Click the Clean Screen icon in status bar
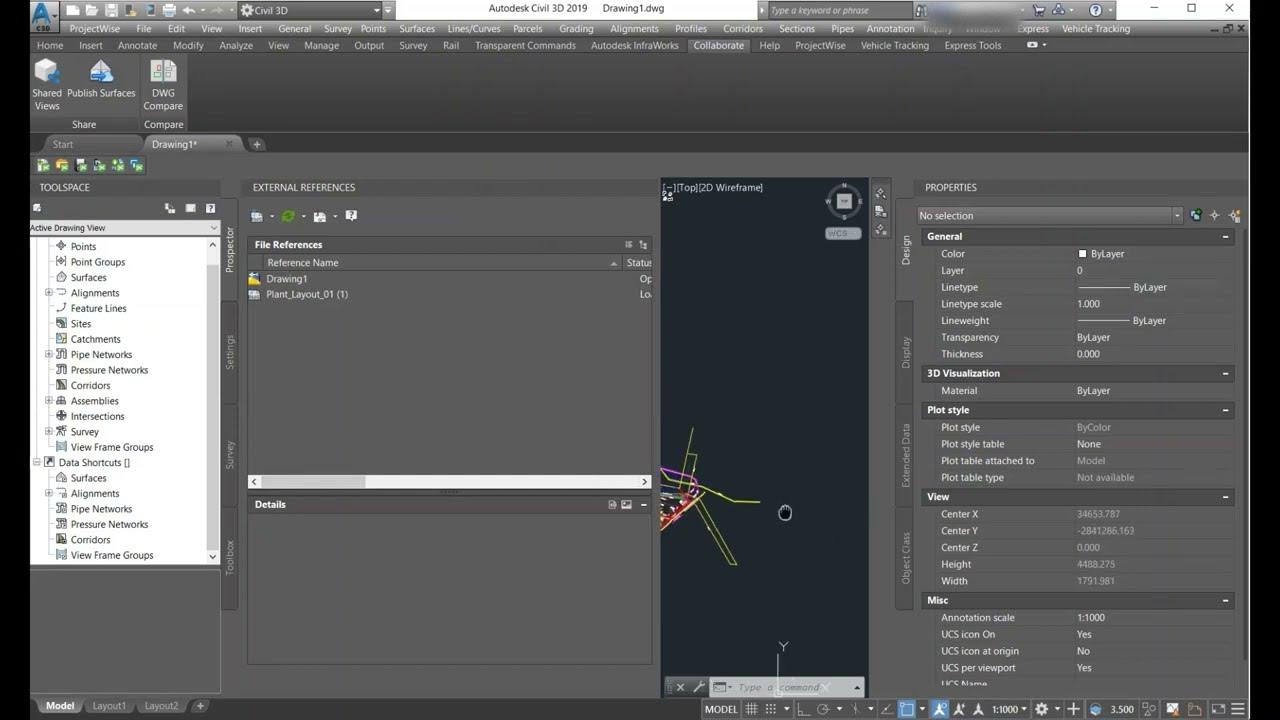 [1218, 709]
